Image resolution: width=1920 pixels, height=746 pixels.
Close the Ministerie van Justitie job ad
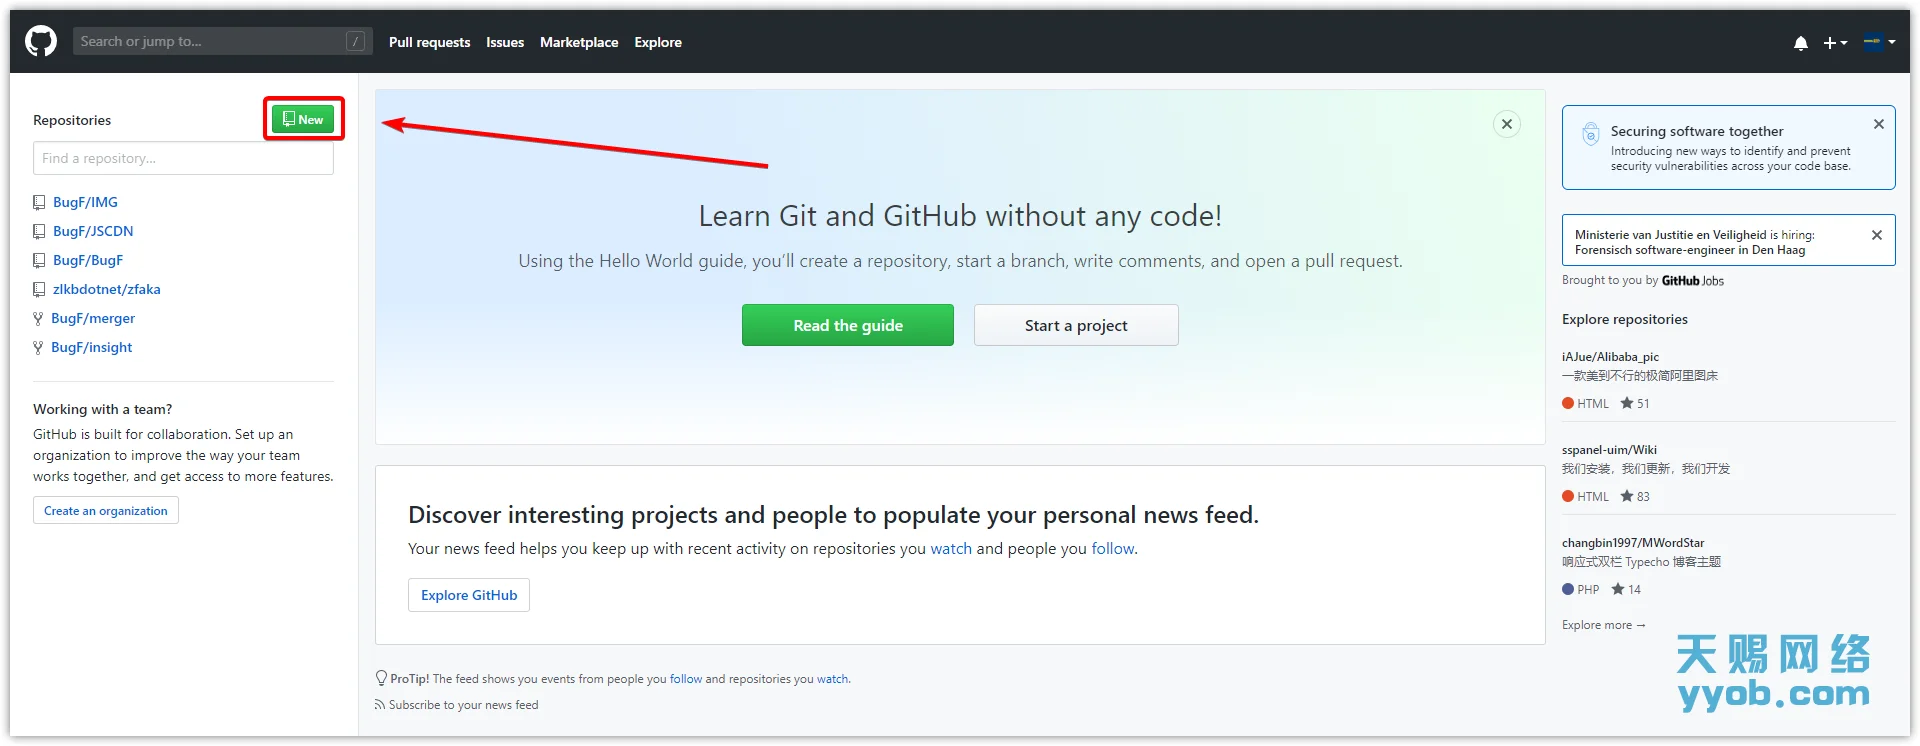point(1877,235)
